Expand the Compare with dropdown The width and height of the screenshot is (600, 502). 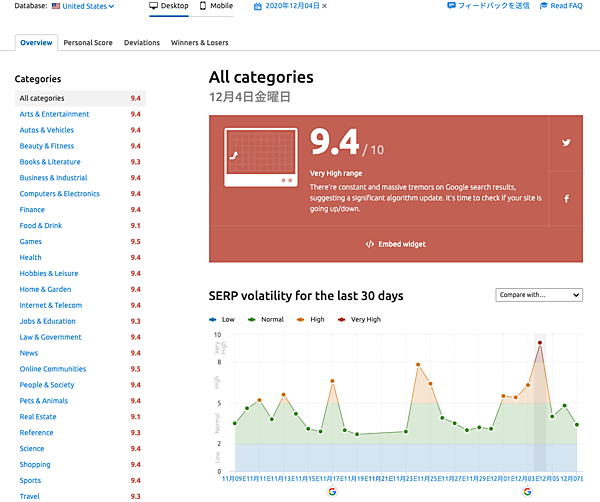click(539, 295)
